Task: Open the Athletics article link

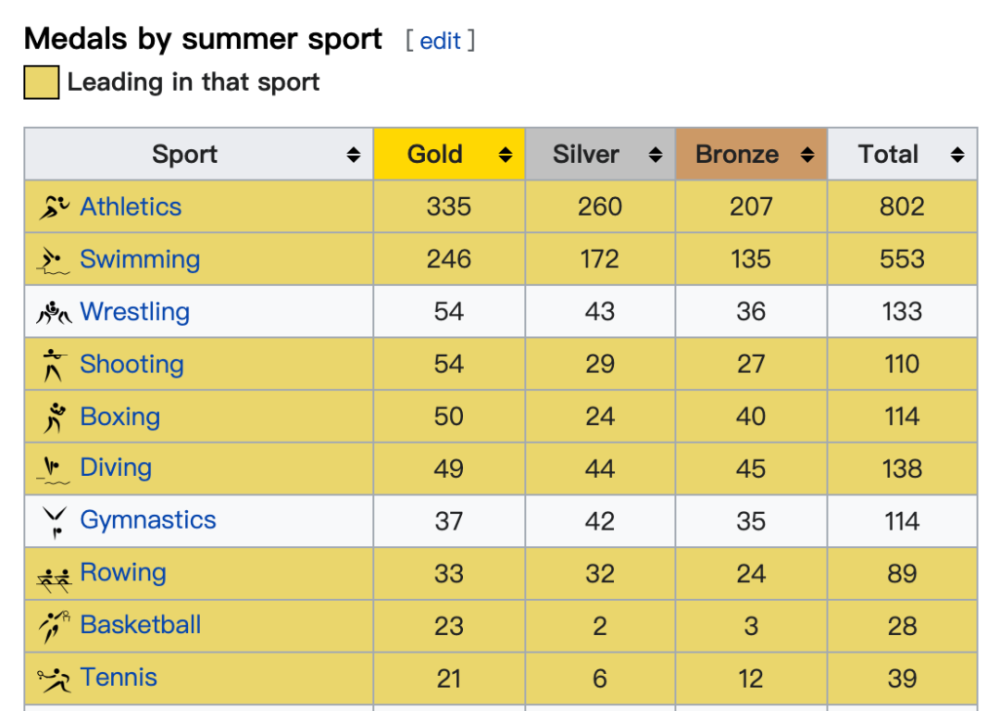Action: [x=131, y=207]
